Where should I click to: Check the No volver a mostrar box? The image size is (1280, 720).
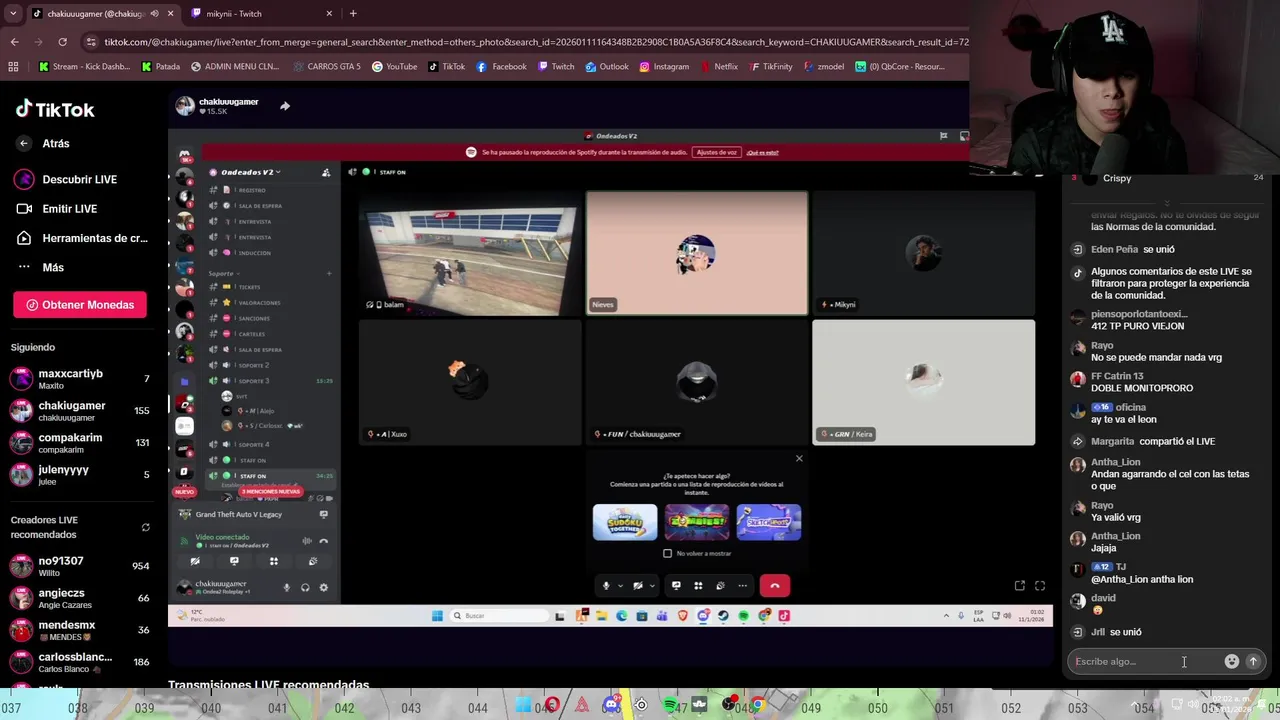(x=668, y=553)
